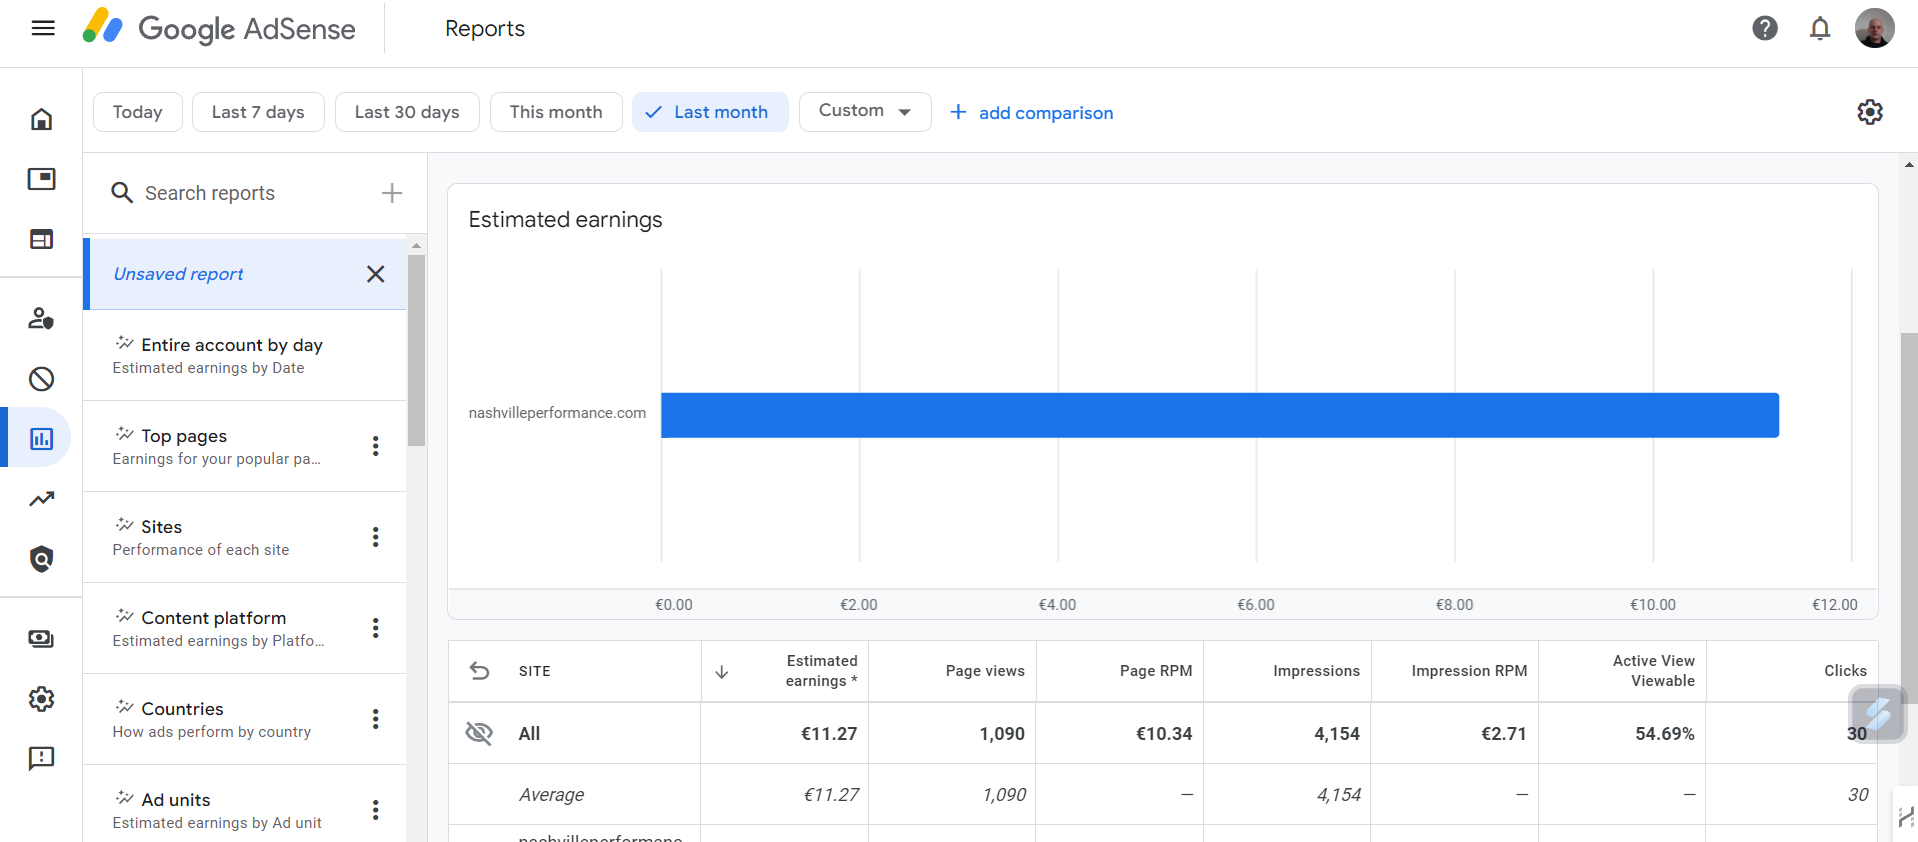Screen dimensions: 1918x842
Task: Open Blocking controls sidebar icon
Action: pyautogui.click(x=41, y=379)
